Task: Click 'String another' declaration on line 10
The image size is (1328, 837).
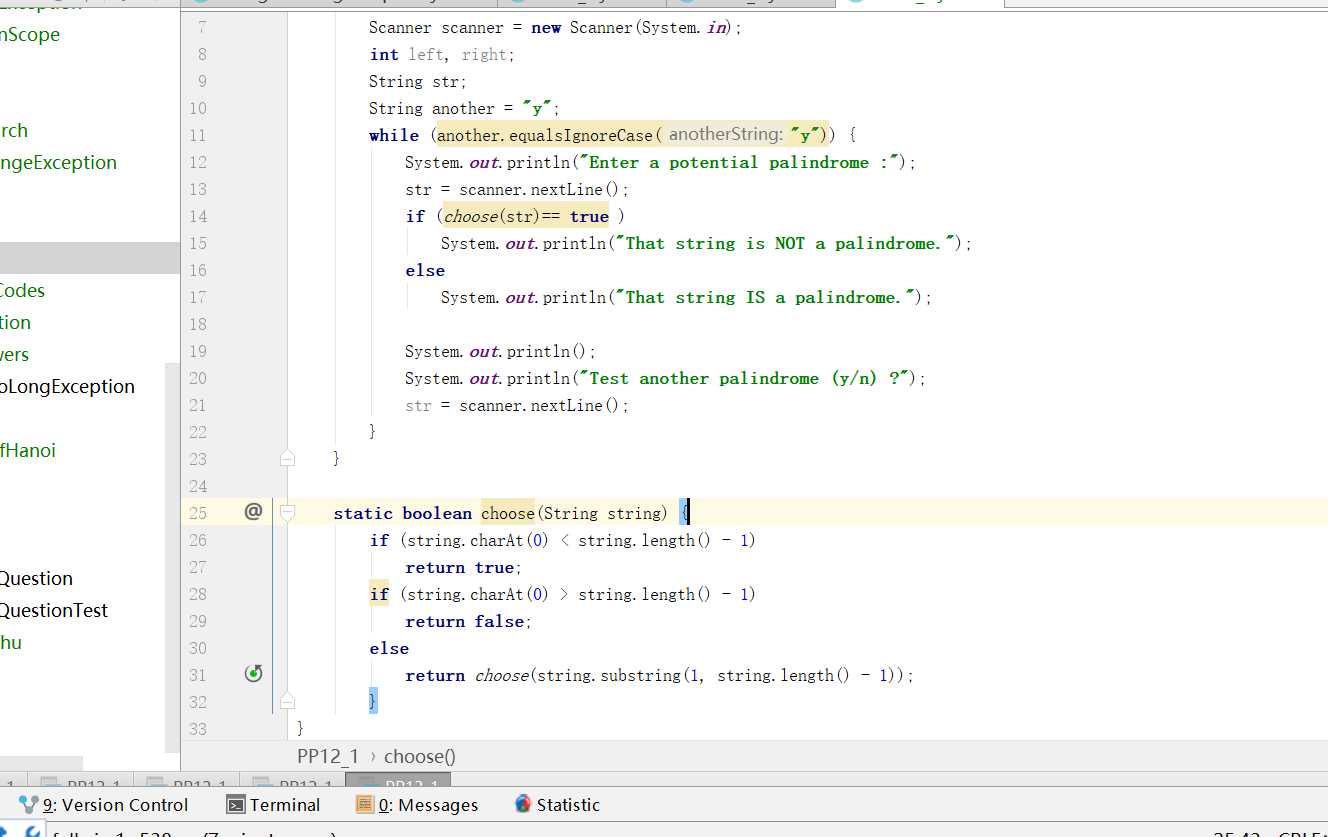Action: point(432,108)
